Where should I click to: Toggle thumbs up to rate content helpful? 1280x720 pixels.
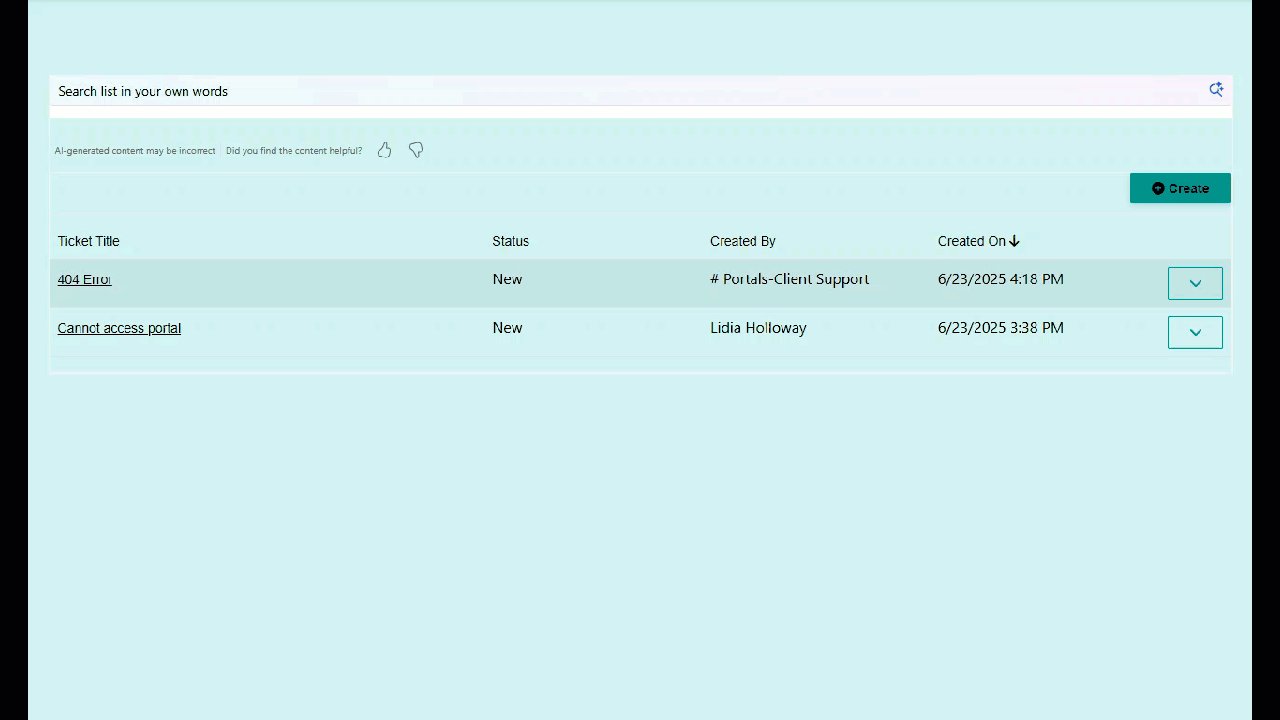tap(384, 149)
